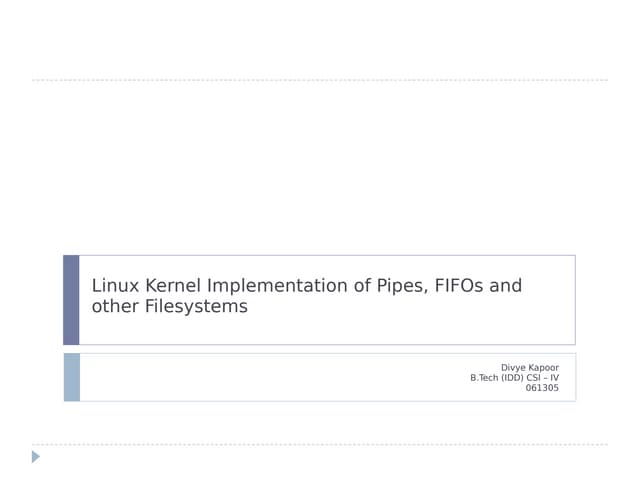Click the surname "Kapoor"
The width and height of the screenshot is (640, 480).
click(x=544, y=368)
